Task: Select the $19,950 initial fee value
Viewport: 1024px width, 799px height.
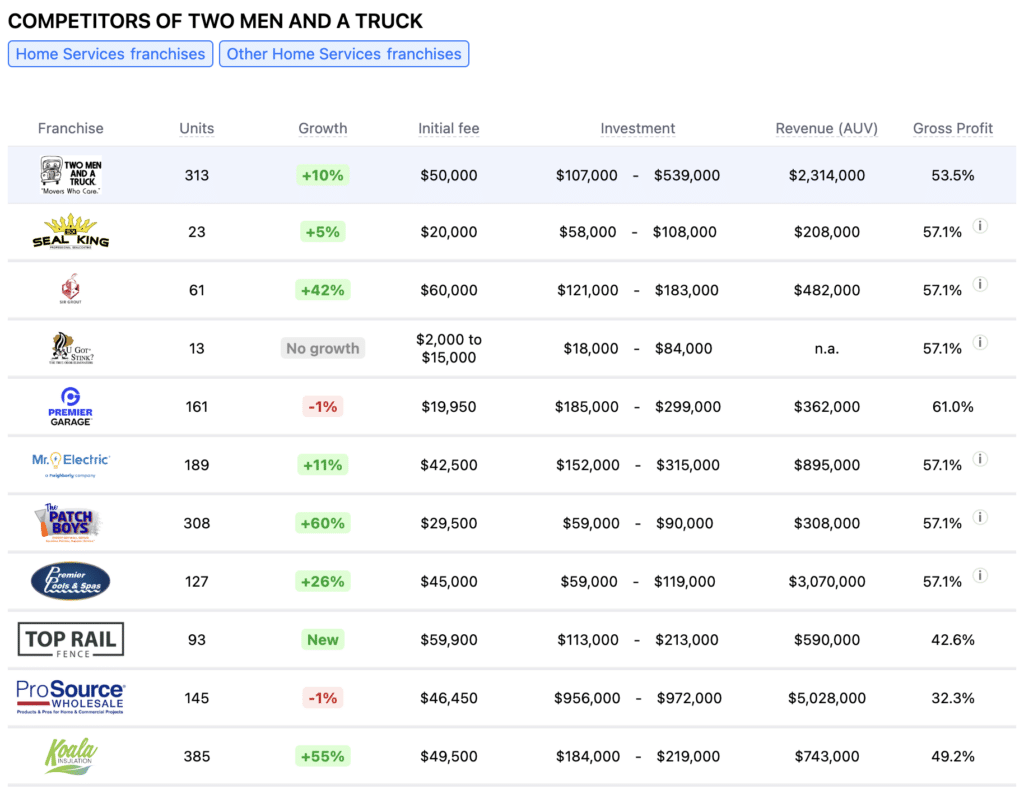Action: click(449, 406)
